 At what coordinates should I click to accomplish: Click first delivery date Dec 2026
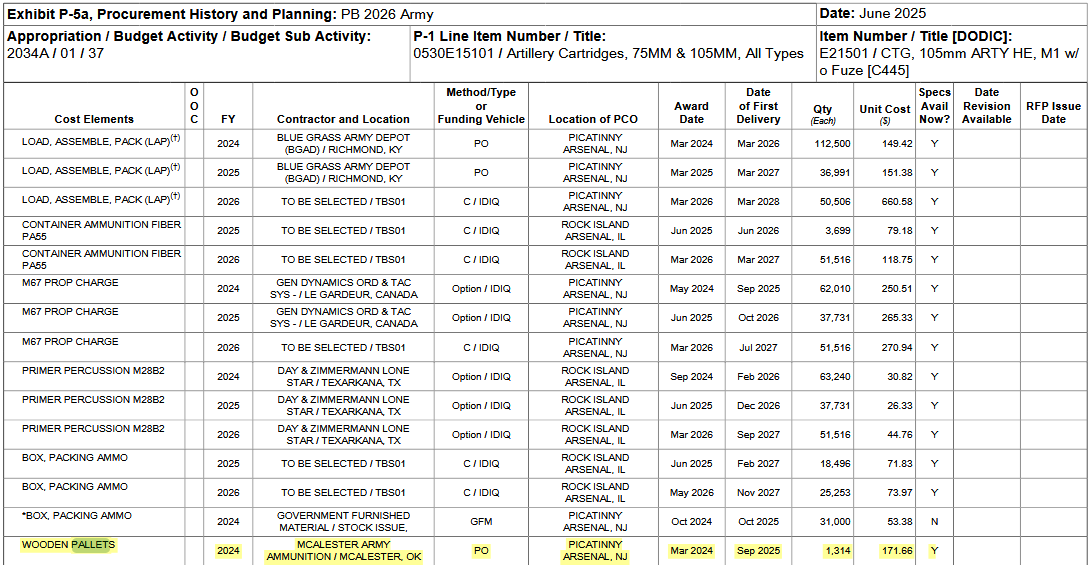[x=758, y=405]
